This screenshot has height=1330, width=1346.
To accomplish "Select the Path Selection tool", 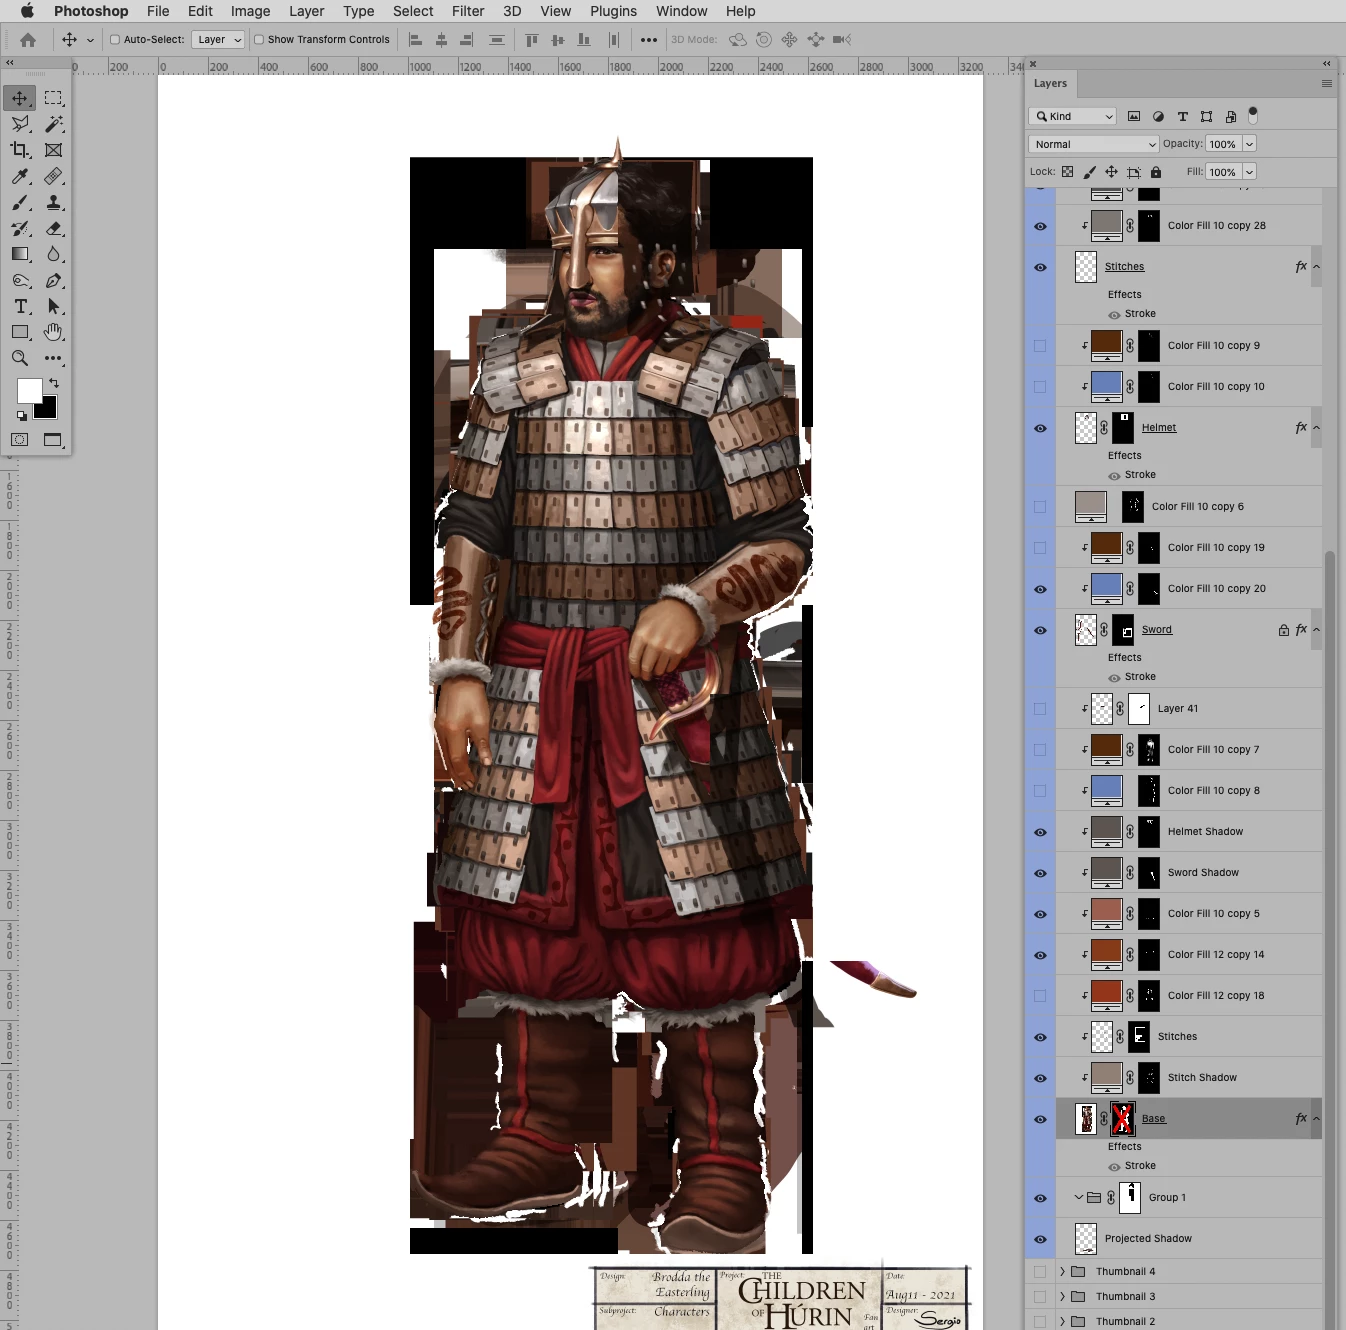I will (54, 306).
